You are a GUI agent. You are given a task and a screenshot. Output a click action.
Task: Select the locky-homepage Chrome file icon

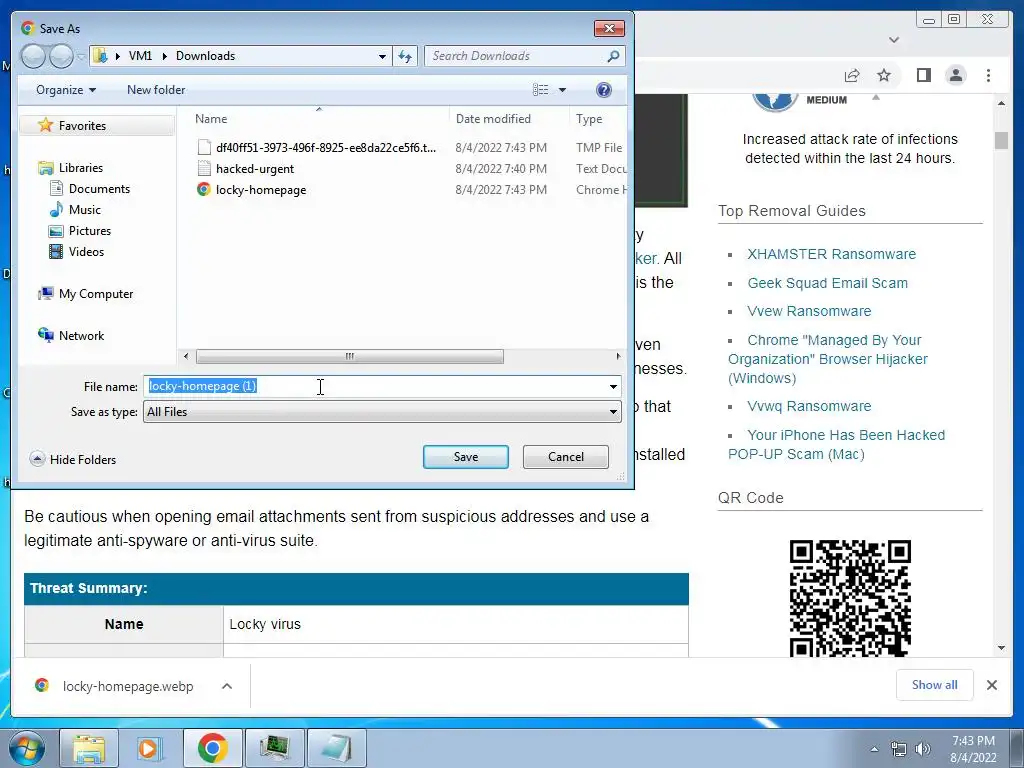[204, 189]
